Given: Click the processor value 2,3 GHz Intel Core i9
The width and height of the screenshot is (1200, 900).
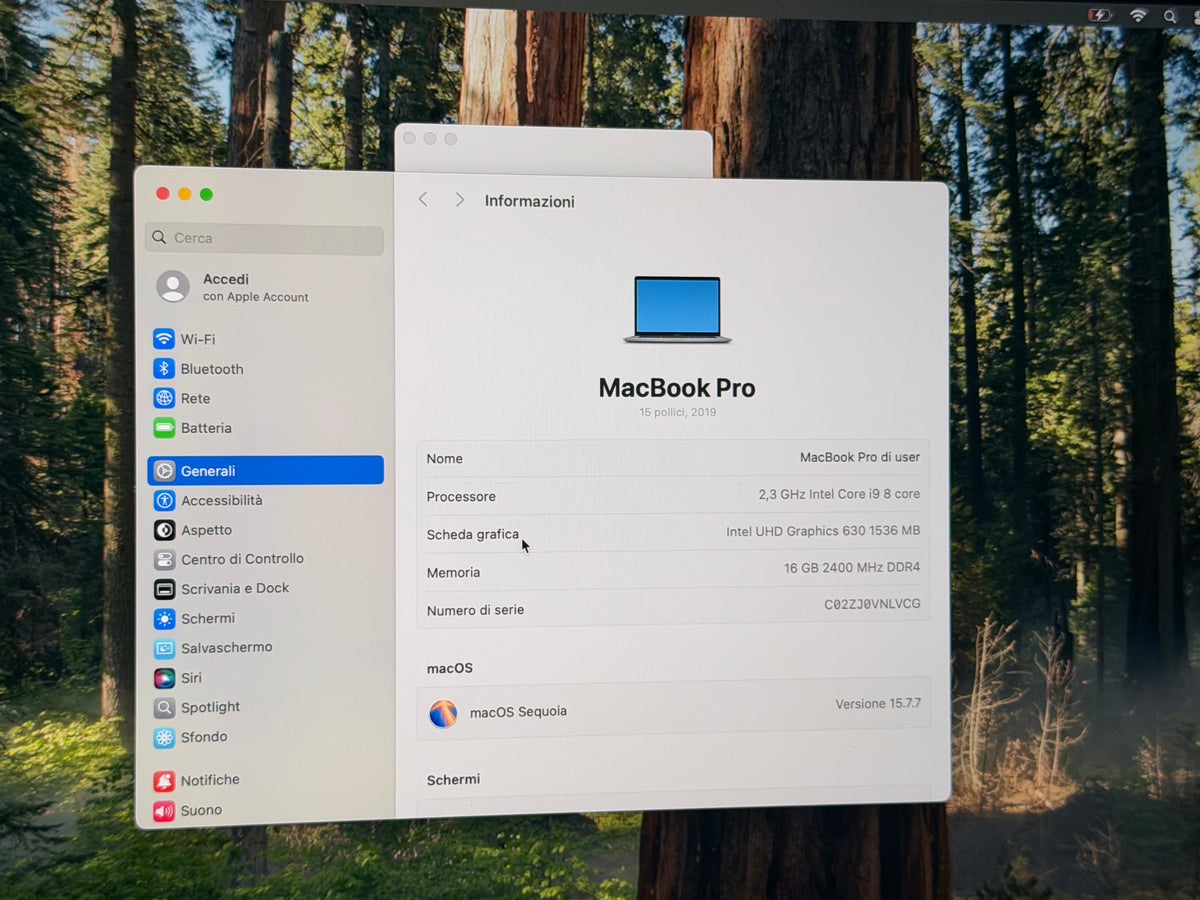Looking at the screenshot, I should [x=839, y=494].
